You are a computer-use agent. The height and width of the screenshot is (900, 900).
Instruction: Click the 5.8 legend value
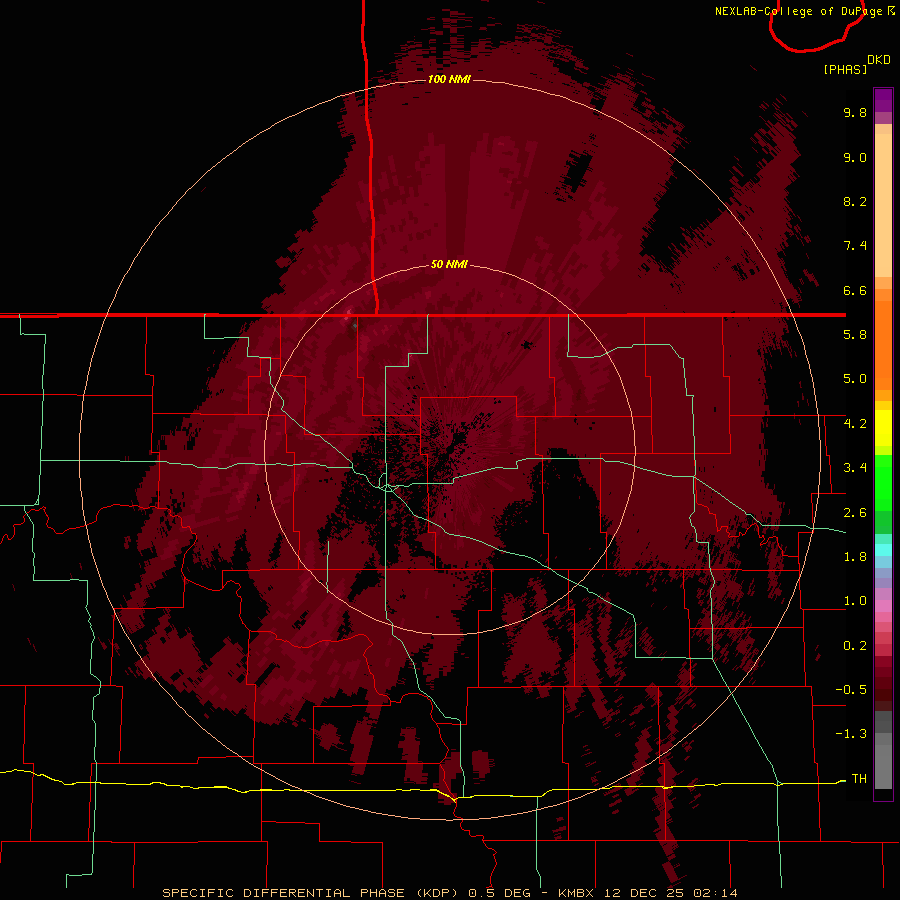855,335
